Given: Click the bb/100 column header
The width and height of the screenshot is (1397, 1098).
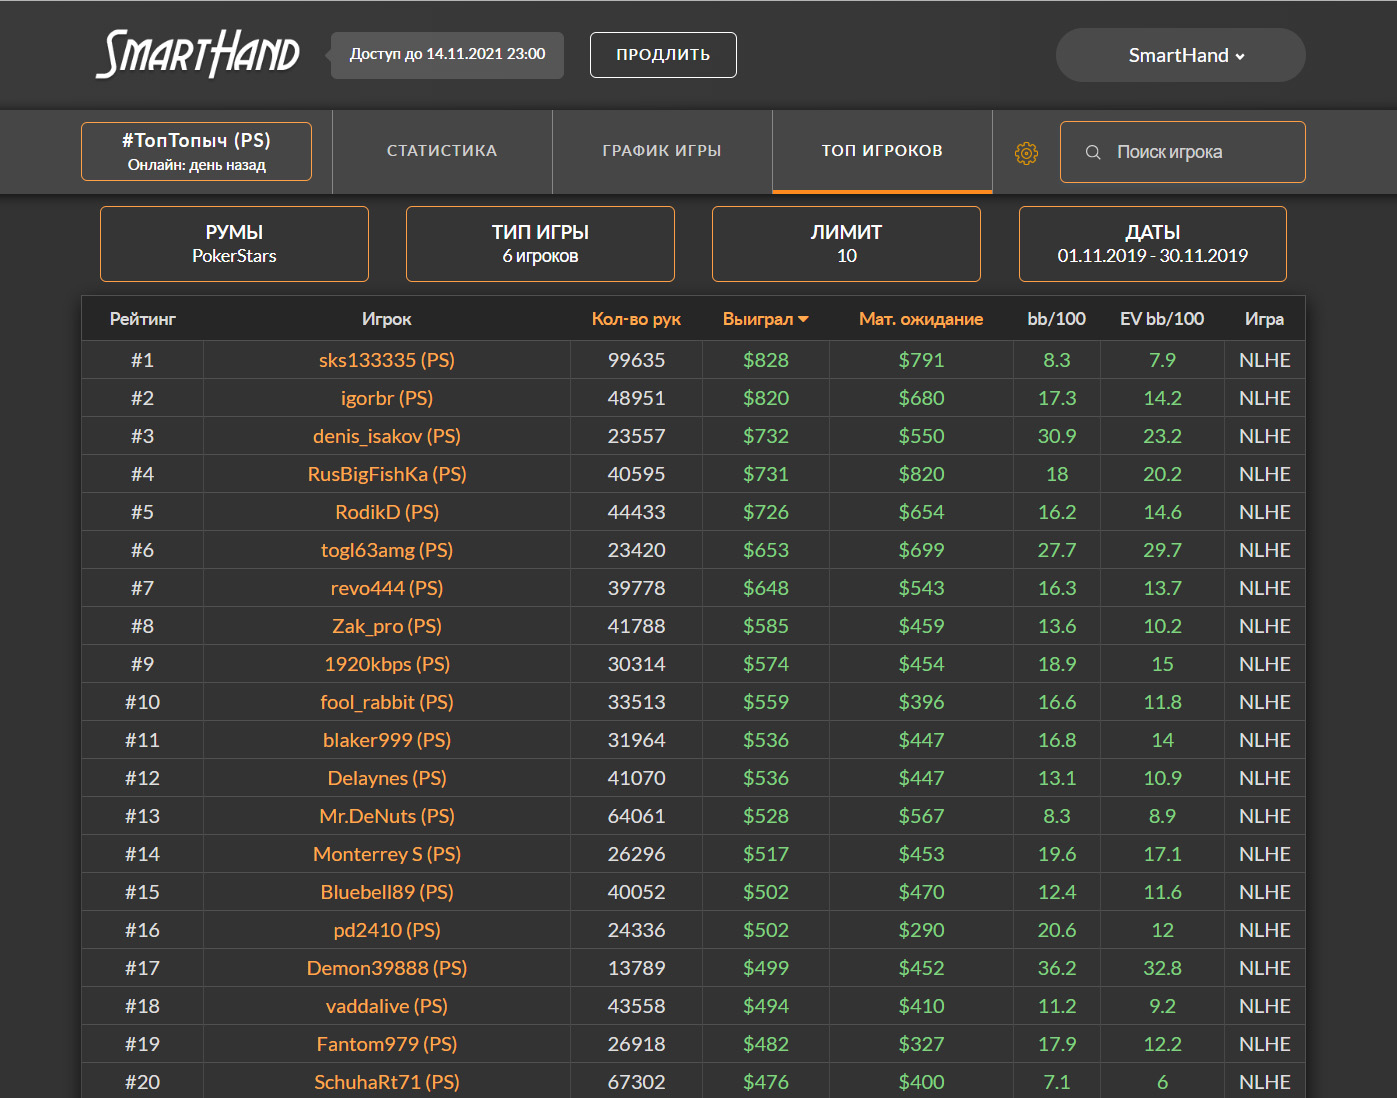Looking at the screenshot, I should coord(1057,319).
